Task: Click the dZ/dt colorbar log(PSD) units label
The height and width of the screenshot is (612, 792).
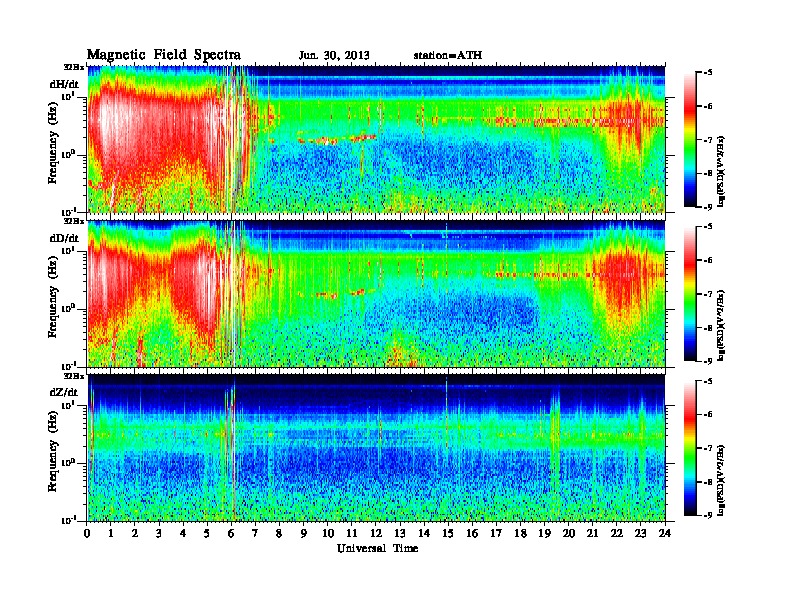Action: pyautogui.click(x=721, y=479)
